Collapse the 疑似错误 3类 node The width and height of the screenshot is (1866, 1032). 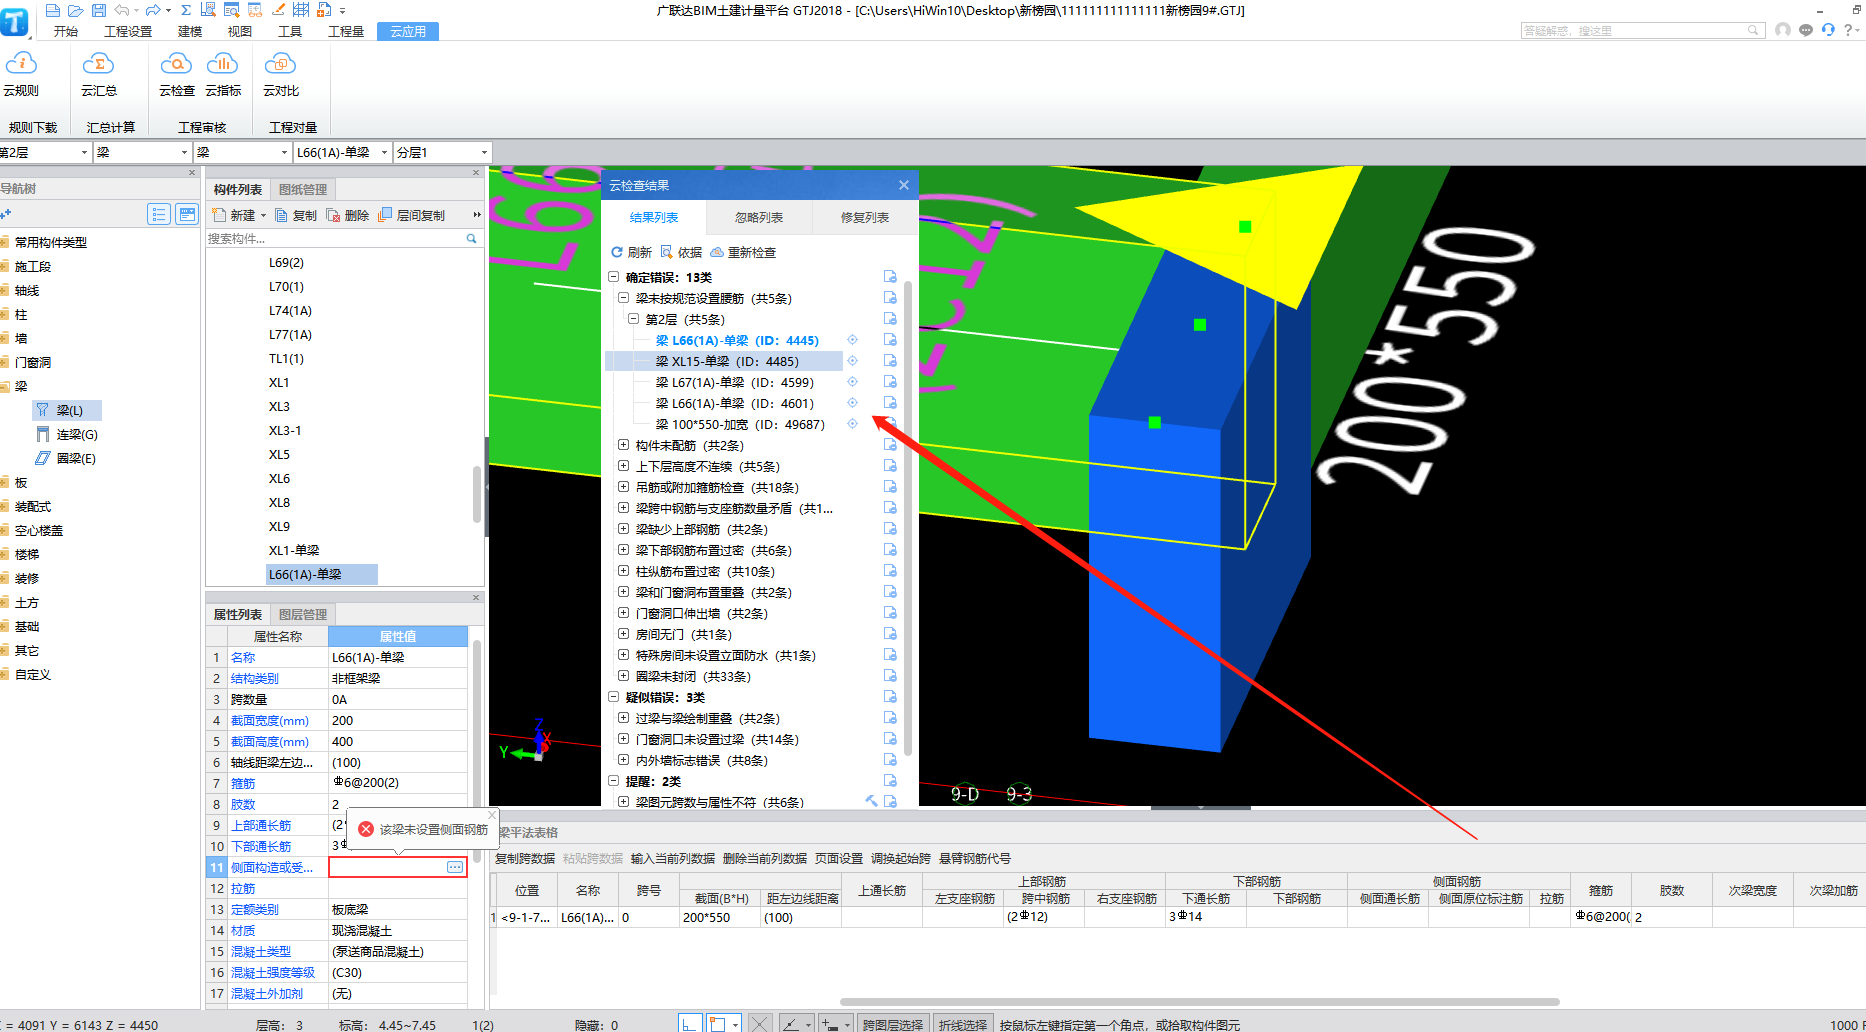pyautogui.click(x=614, y=697)
